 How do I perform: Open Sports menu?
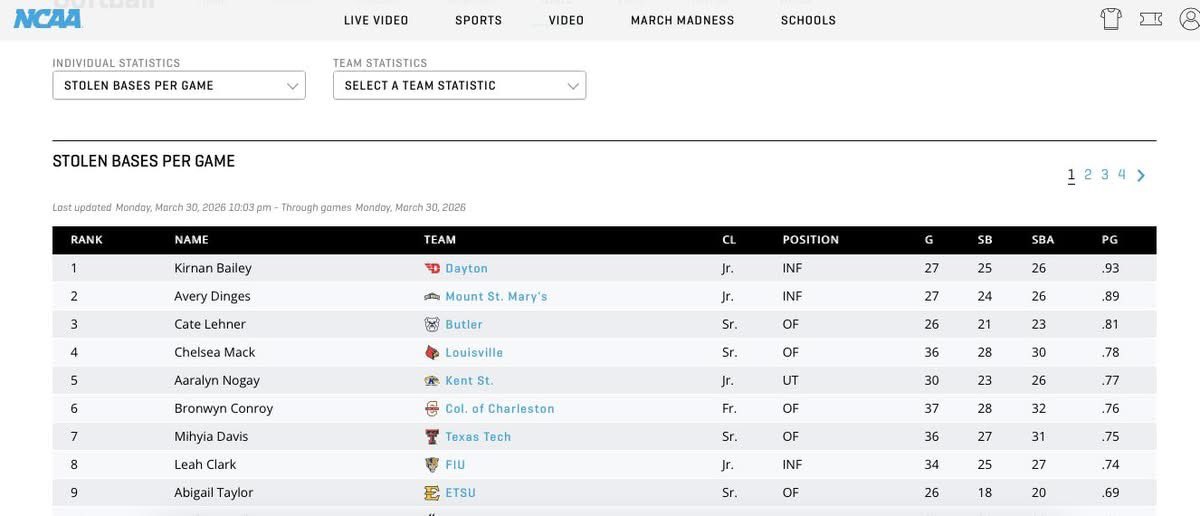479,20
